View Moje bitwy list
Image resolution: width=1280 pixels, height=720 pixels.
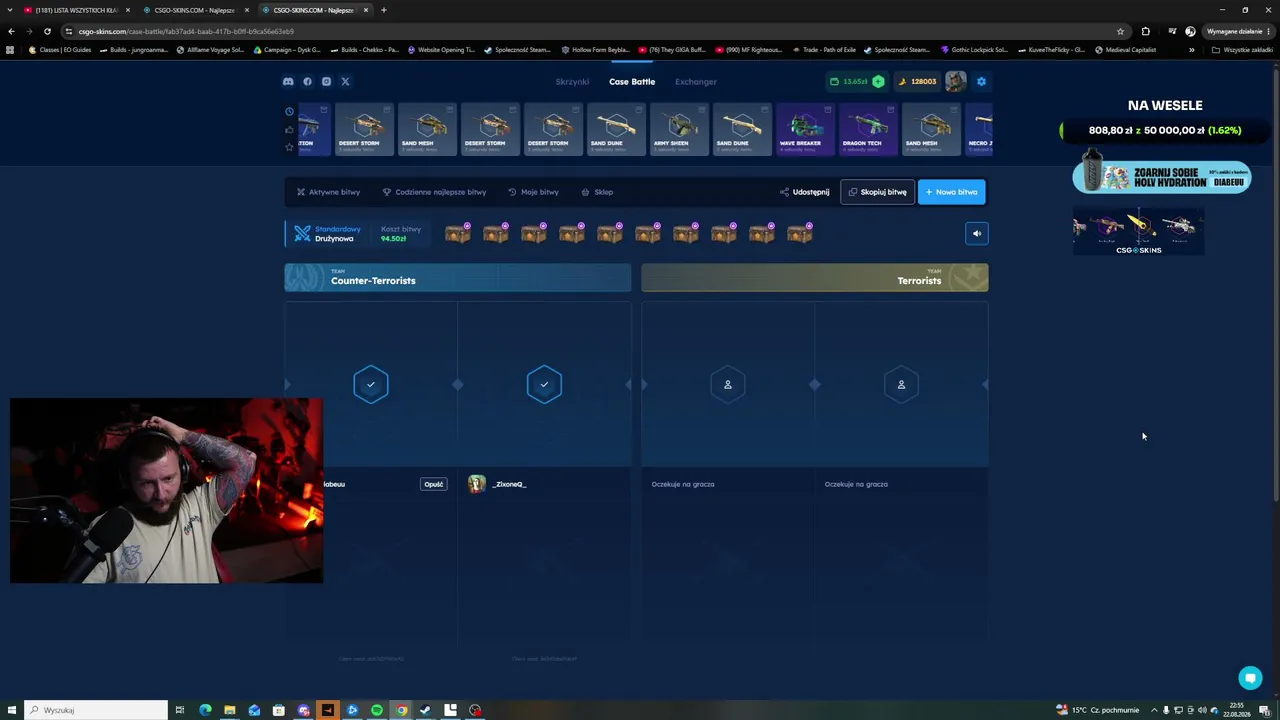pos(533,192)
